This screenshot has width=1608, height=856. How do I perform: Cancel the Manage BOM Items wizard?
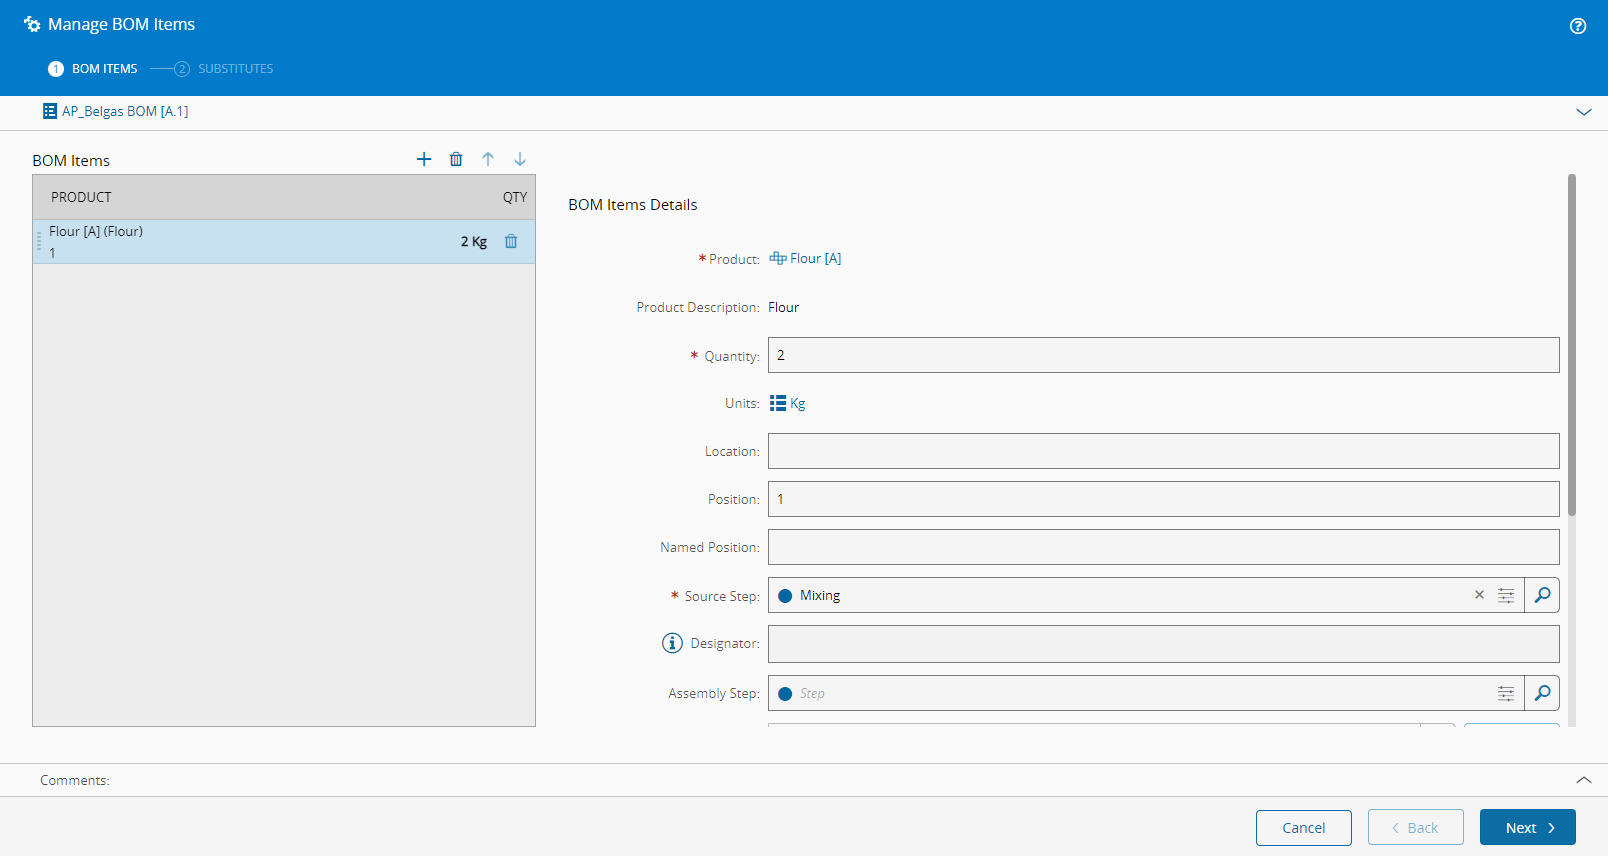(1303, 828)
